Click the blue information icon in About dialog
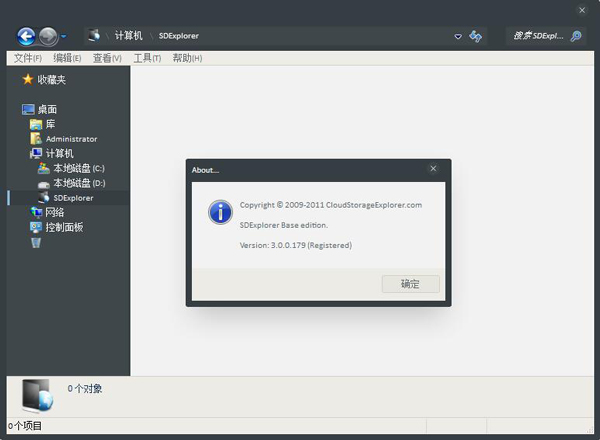 coord(220,212)
